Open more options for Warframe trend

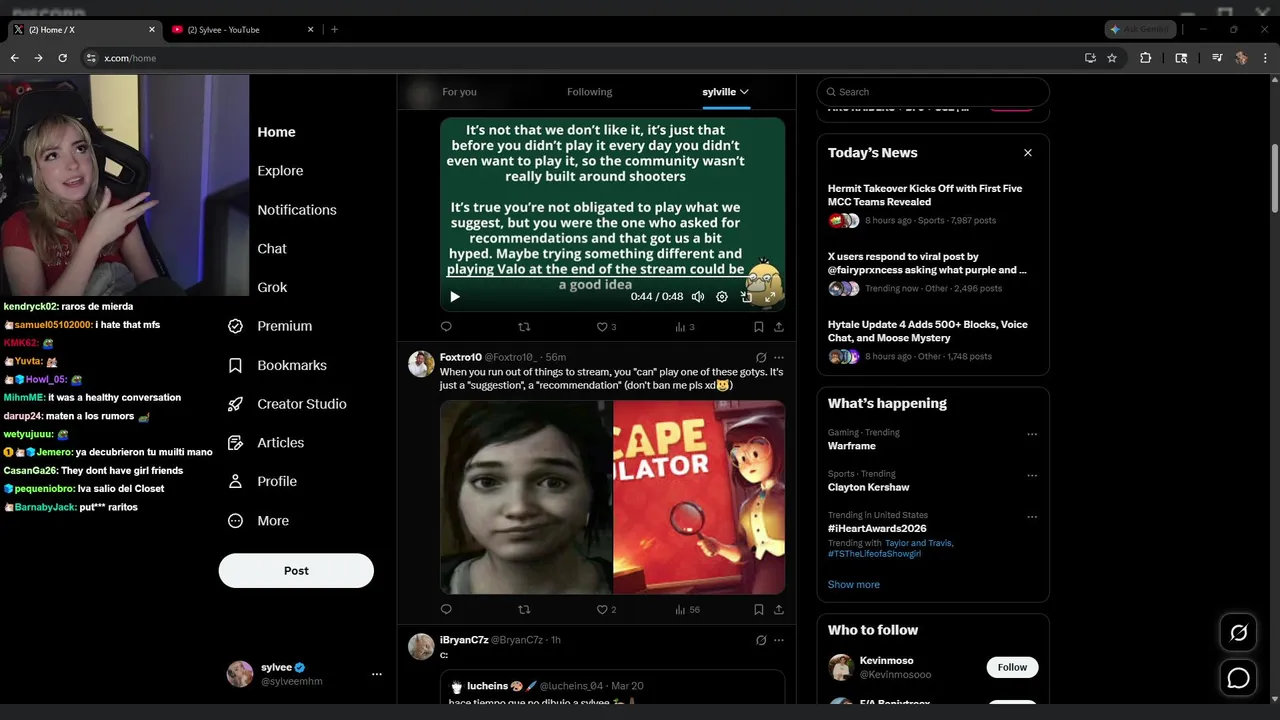coord(1032,434)
